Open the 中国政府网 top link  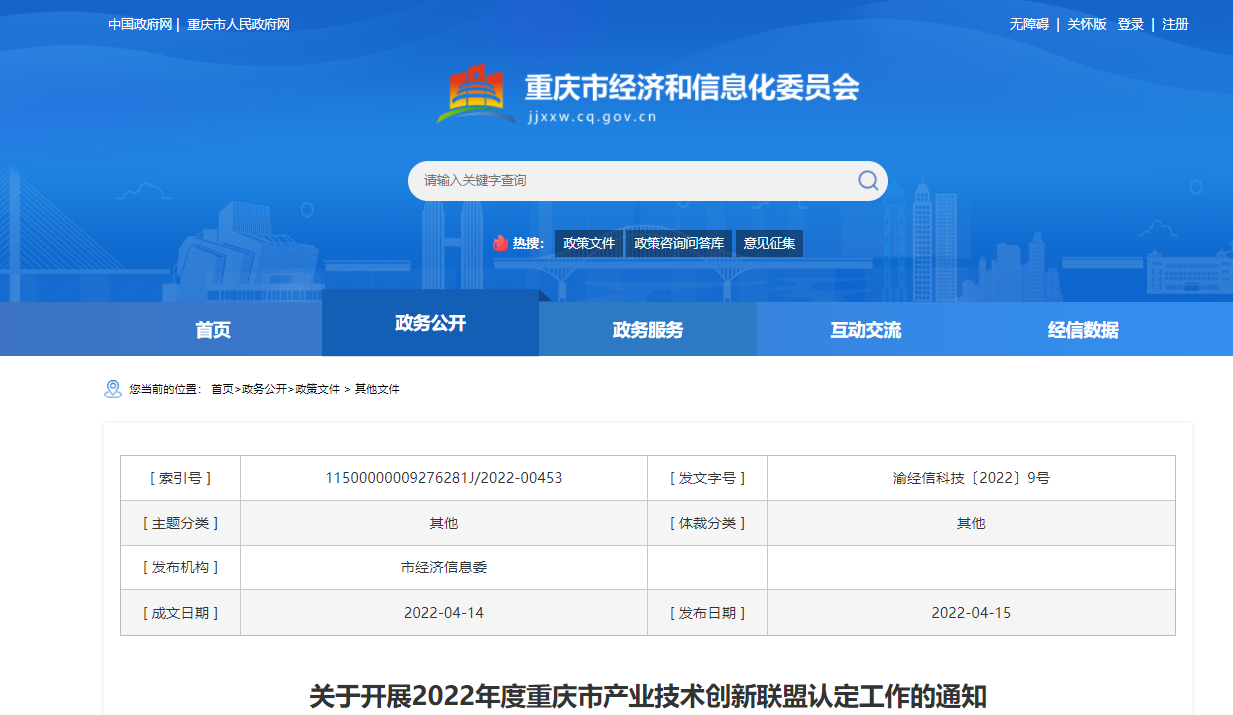click(140, 24)
